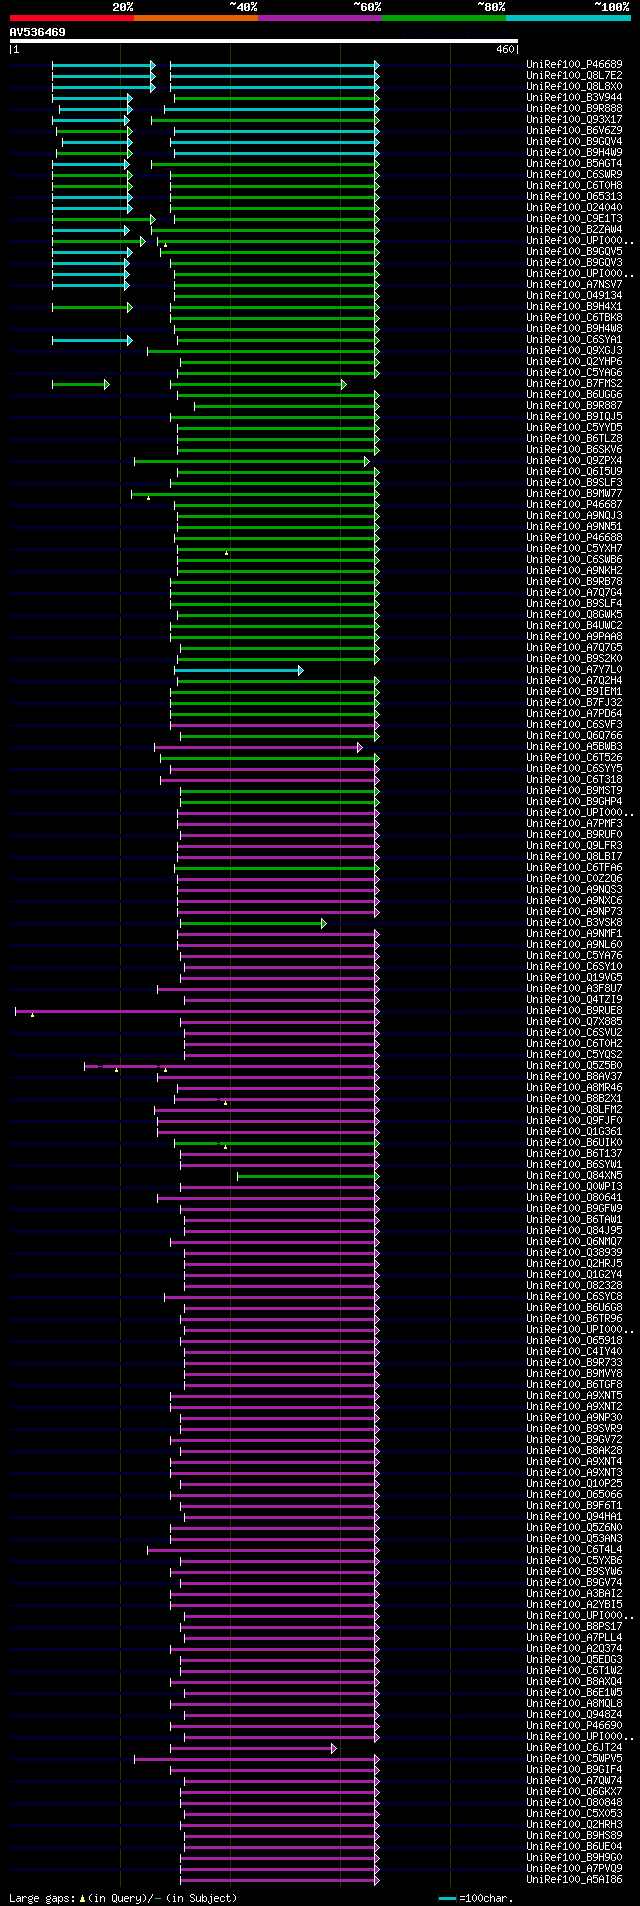Click the UniRef100_B8B2X1 label
This screenshot has height=1906, width=640.
point(574,1099)
